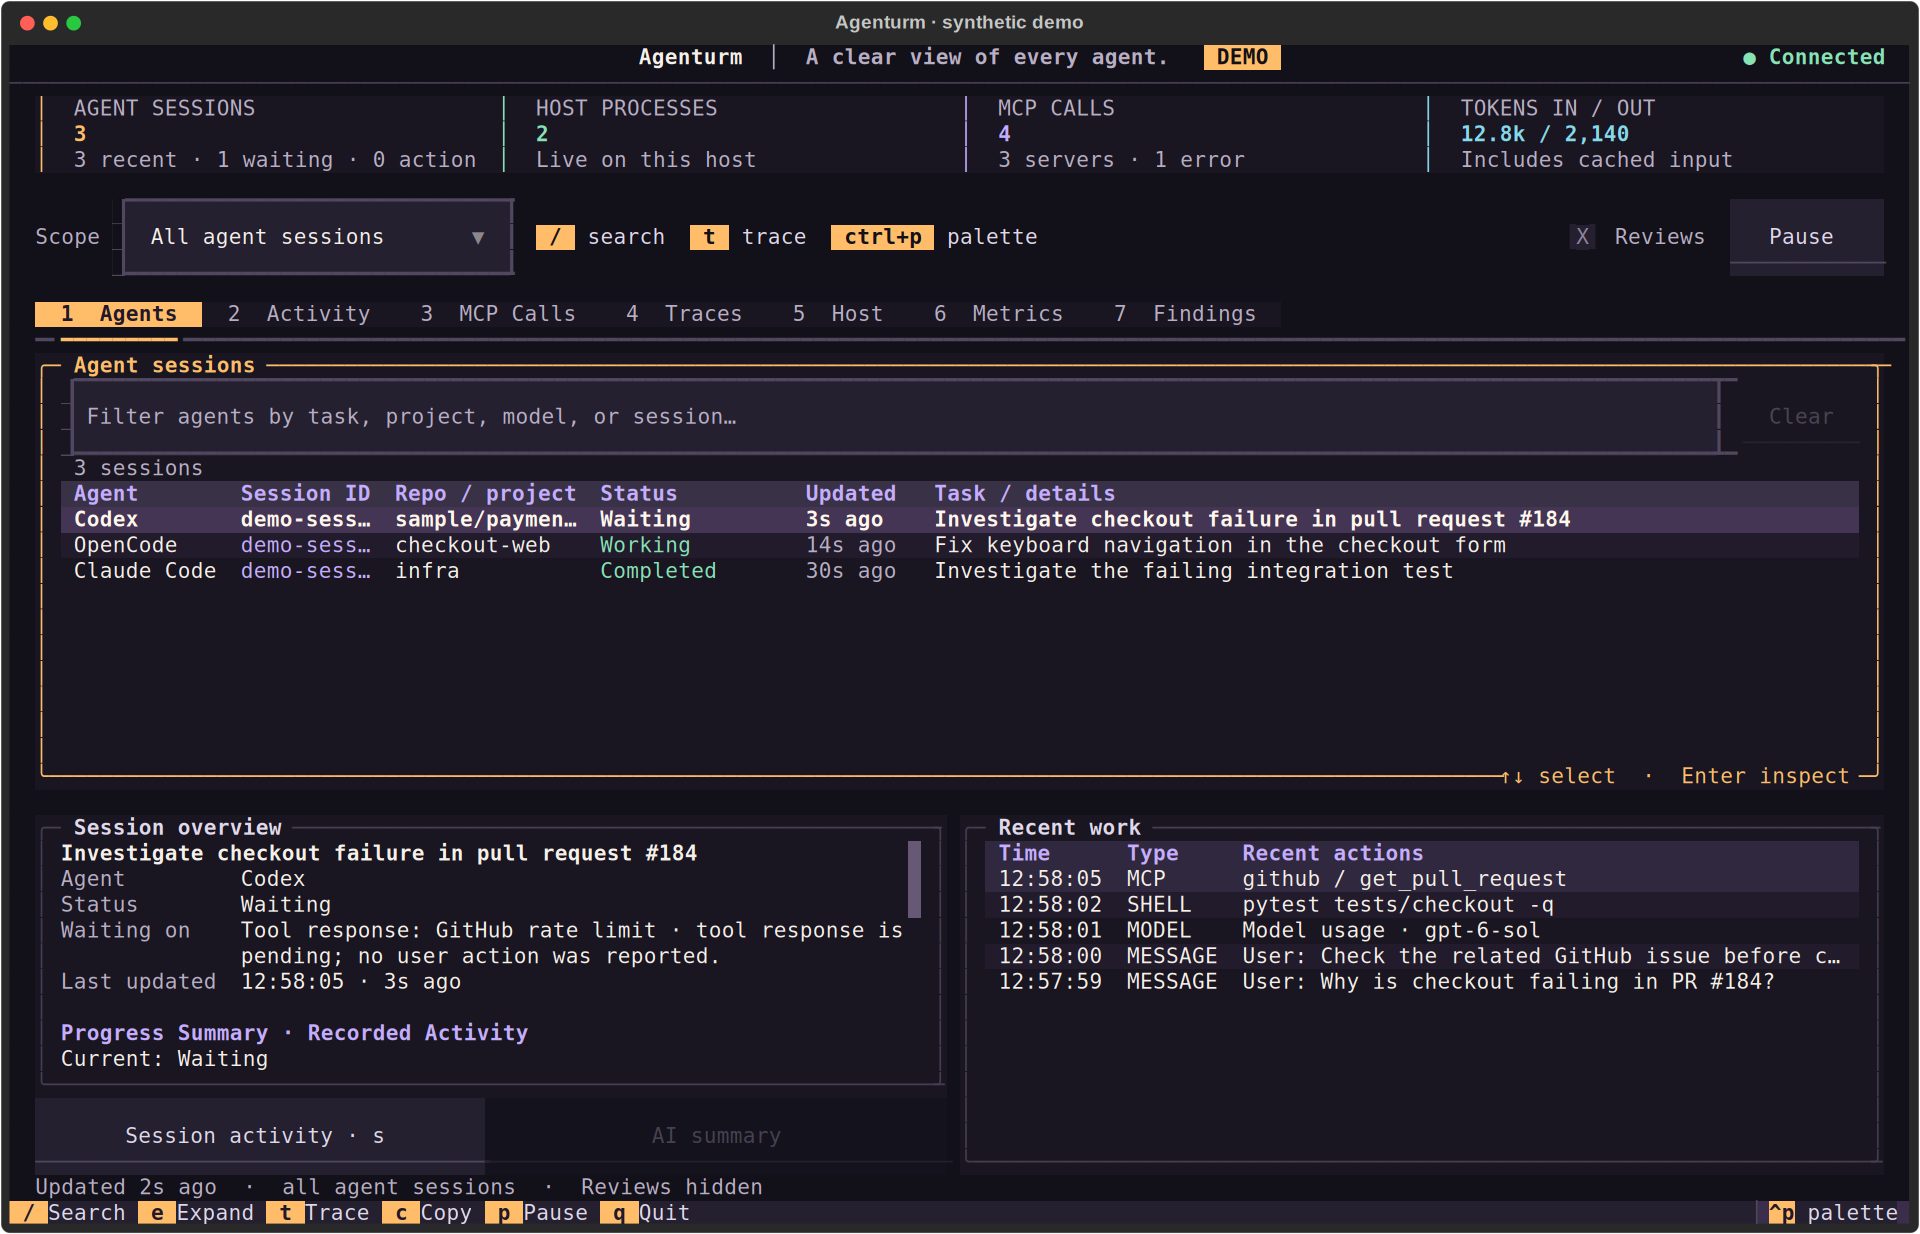This screenshot has width=1920, height=1234.
Task: Click the 'github / get_pull_request' recent action row
Action: coord(1422,879)
